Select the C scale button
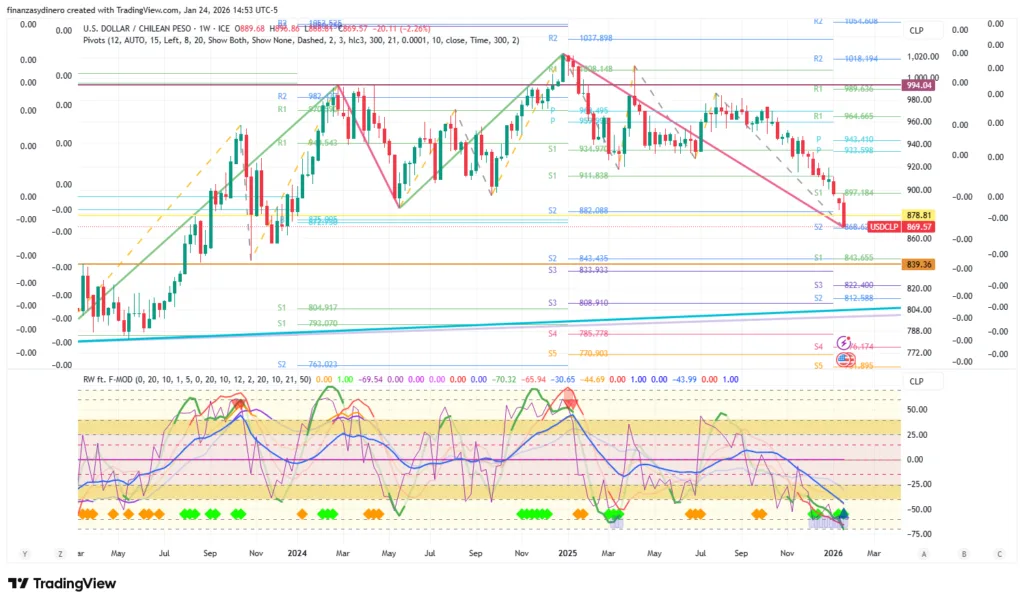 [999, 553]
